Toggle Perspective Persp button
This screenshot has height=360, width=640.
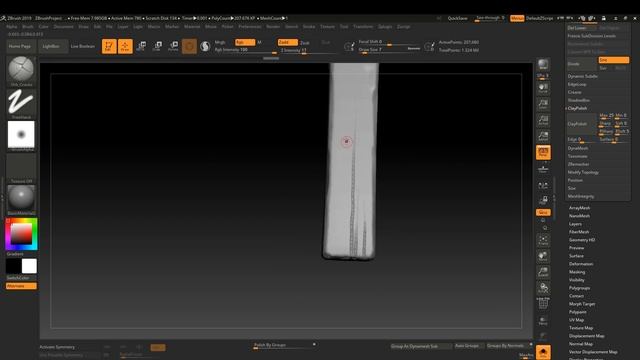coord(543,152)
